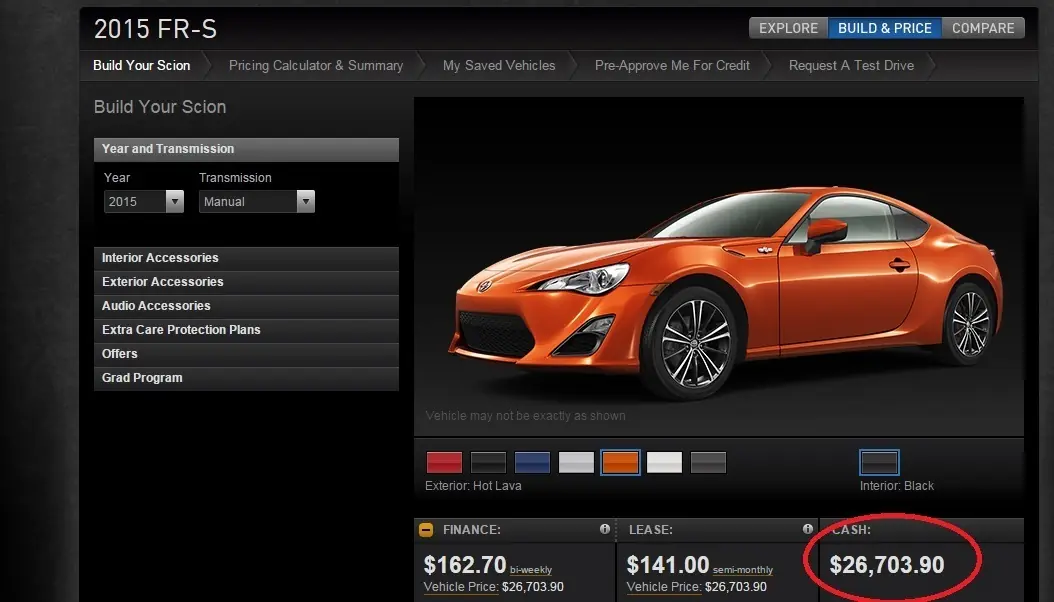Click the cash price $26,703.90
The height and width of the screenshot is (602, 1054).
[x=887, y=565]
